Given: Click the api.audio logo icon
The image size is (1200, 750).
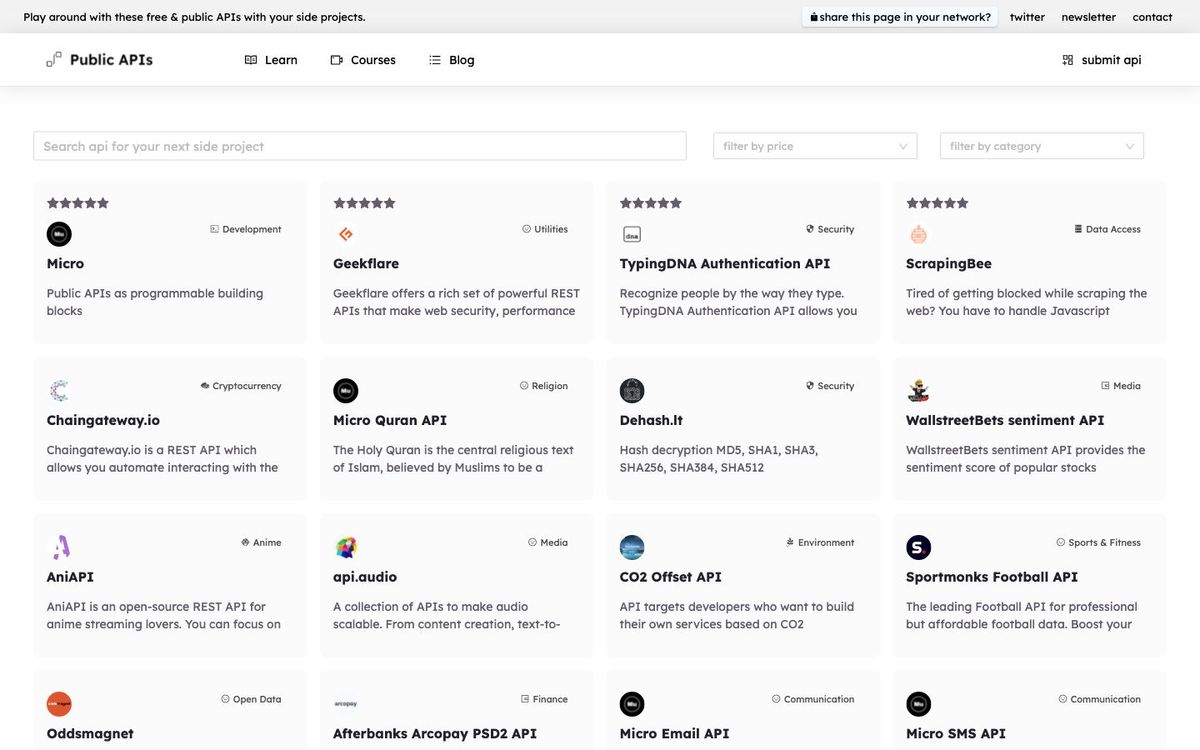Looking at the screenshot, I should pyautogui.click(x=345, y=547).
